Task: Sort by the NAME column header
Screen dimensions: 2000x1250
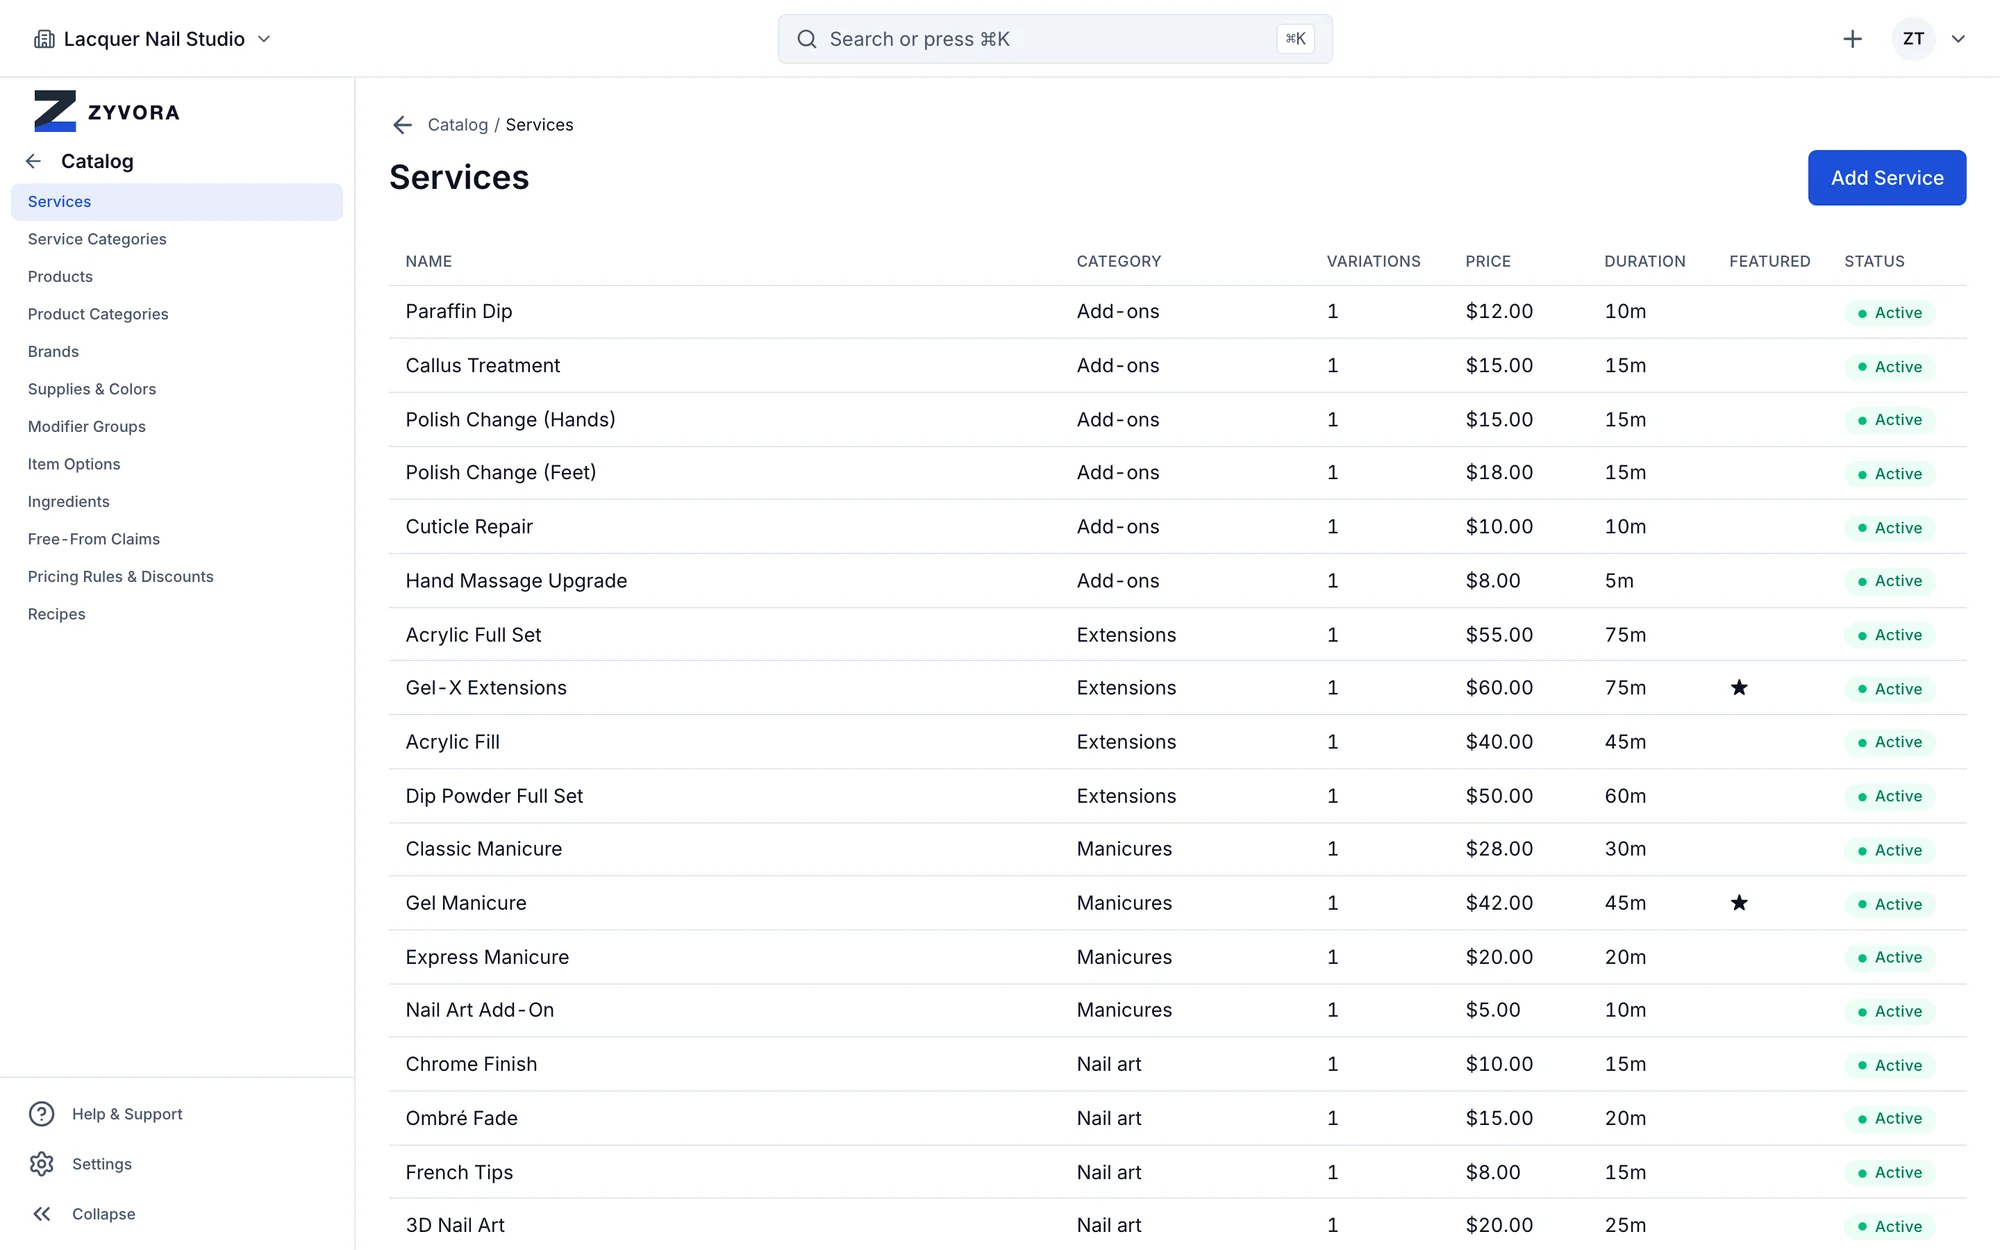Action: coord(428,262)
